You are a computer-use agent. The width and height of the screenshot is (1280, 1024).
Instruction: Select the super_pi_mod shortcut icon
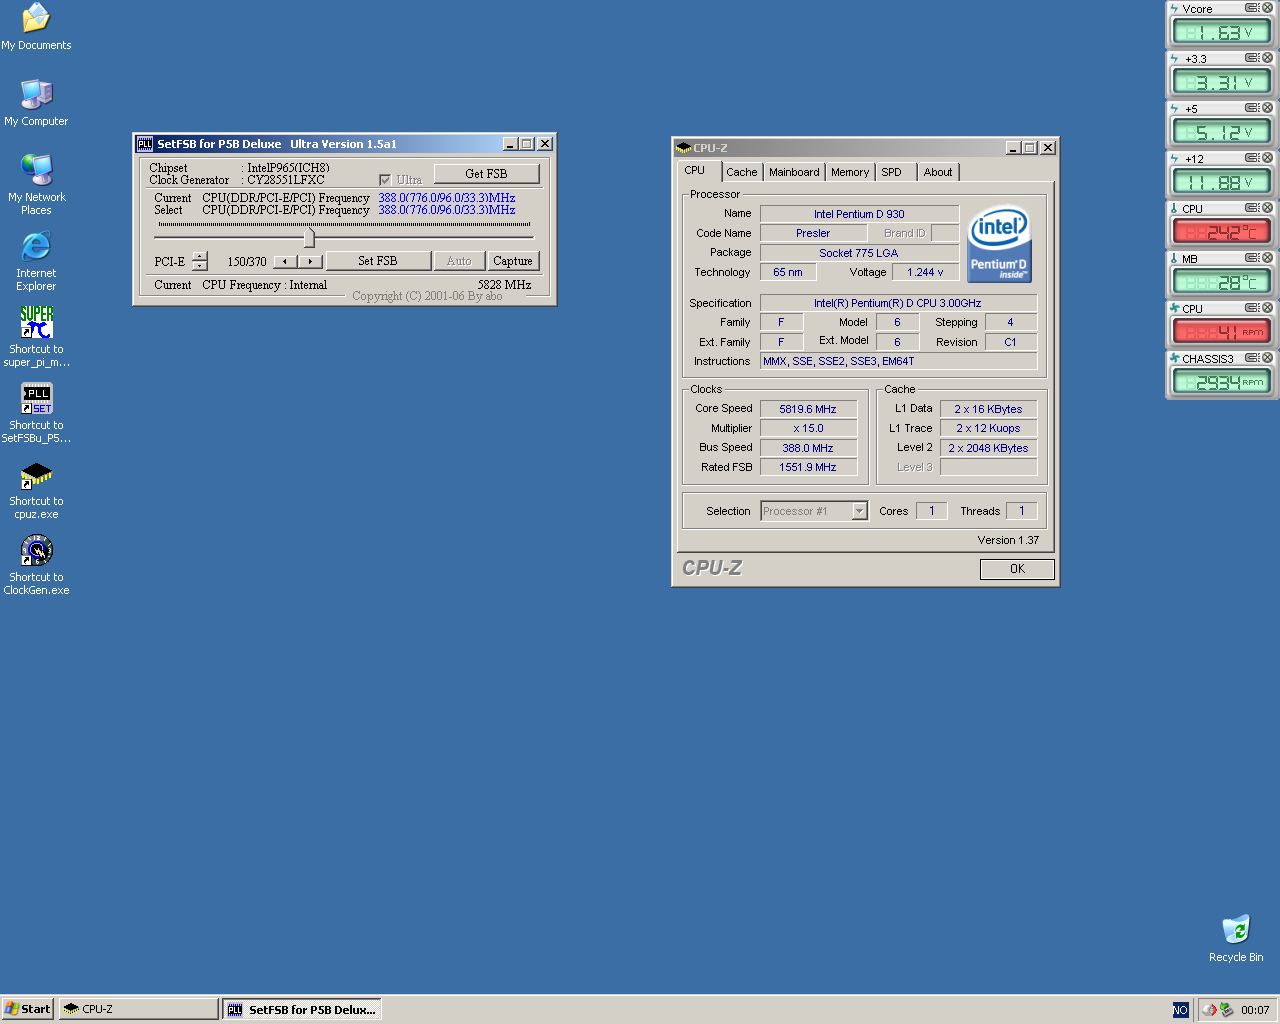tap(36, 337)
